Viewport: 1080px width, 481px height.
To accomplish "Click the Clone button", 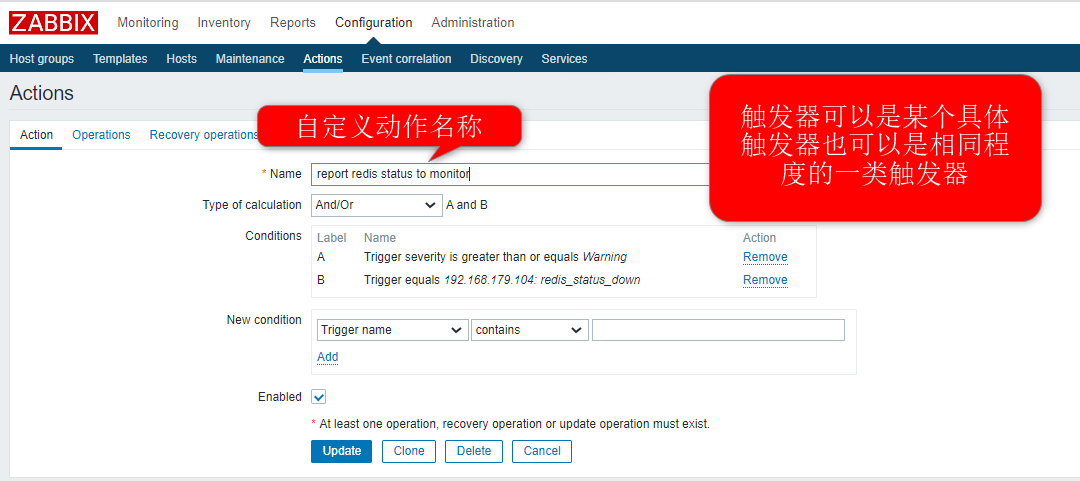I will pyautogui.click(x=408, y=451).
